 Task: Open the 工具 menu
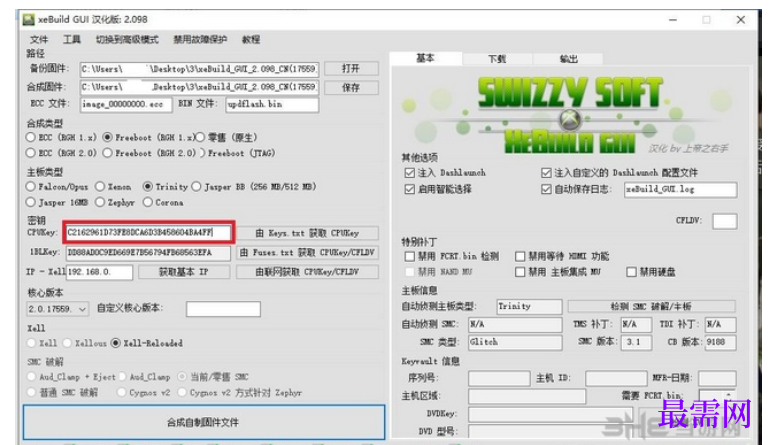(72, 39)
